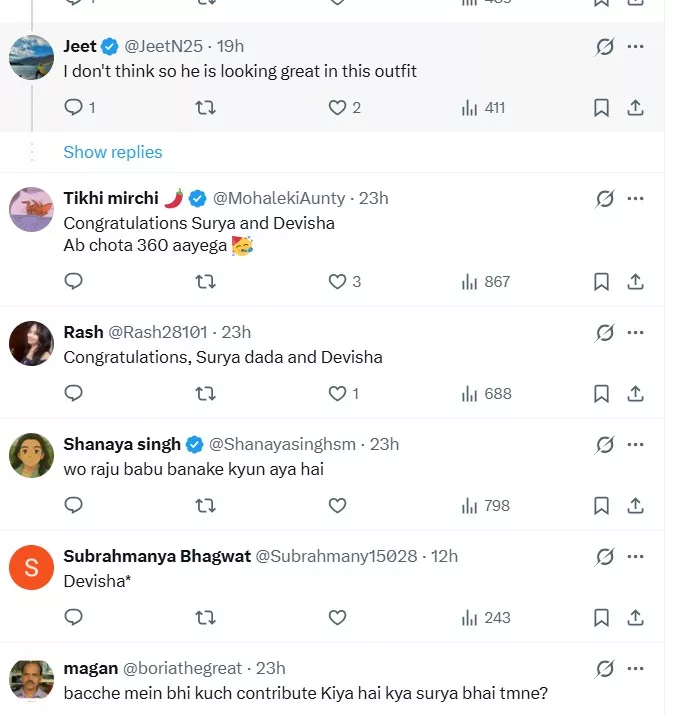Open more options on Rash's tweet

click(x=635, y=332)
